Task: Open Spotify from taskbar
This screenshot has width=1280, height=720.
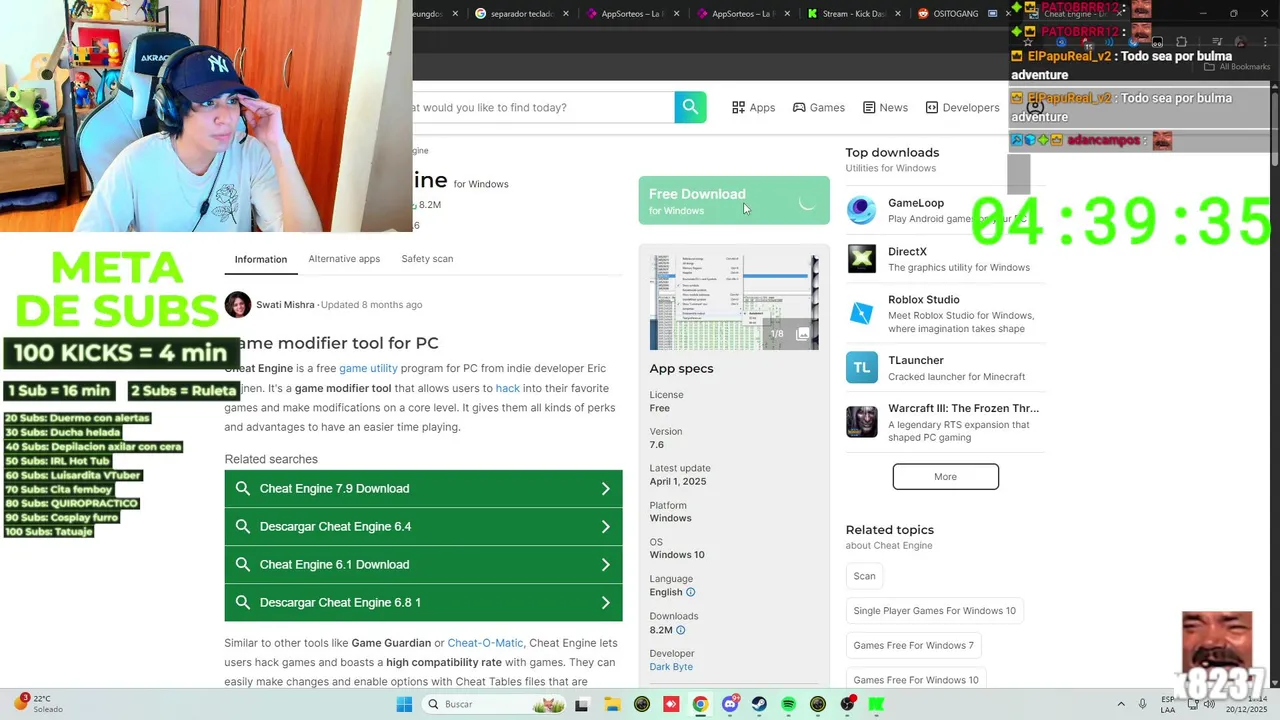Action: (788, 704)
